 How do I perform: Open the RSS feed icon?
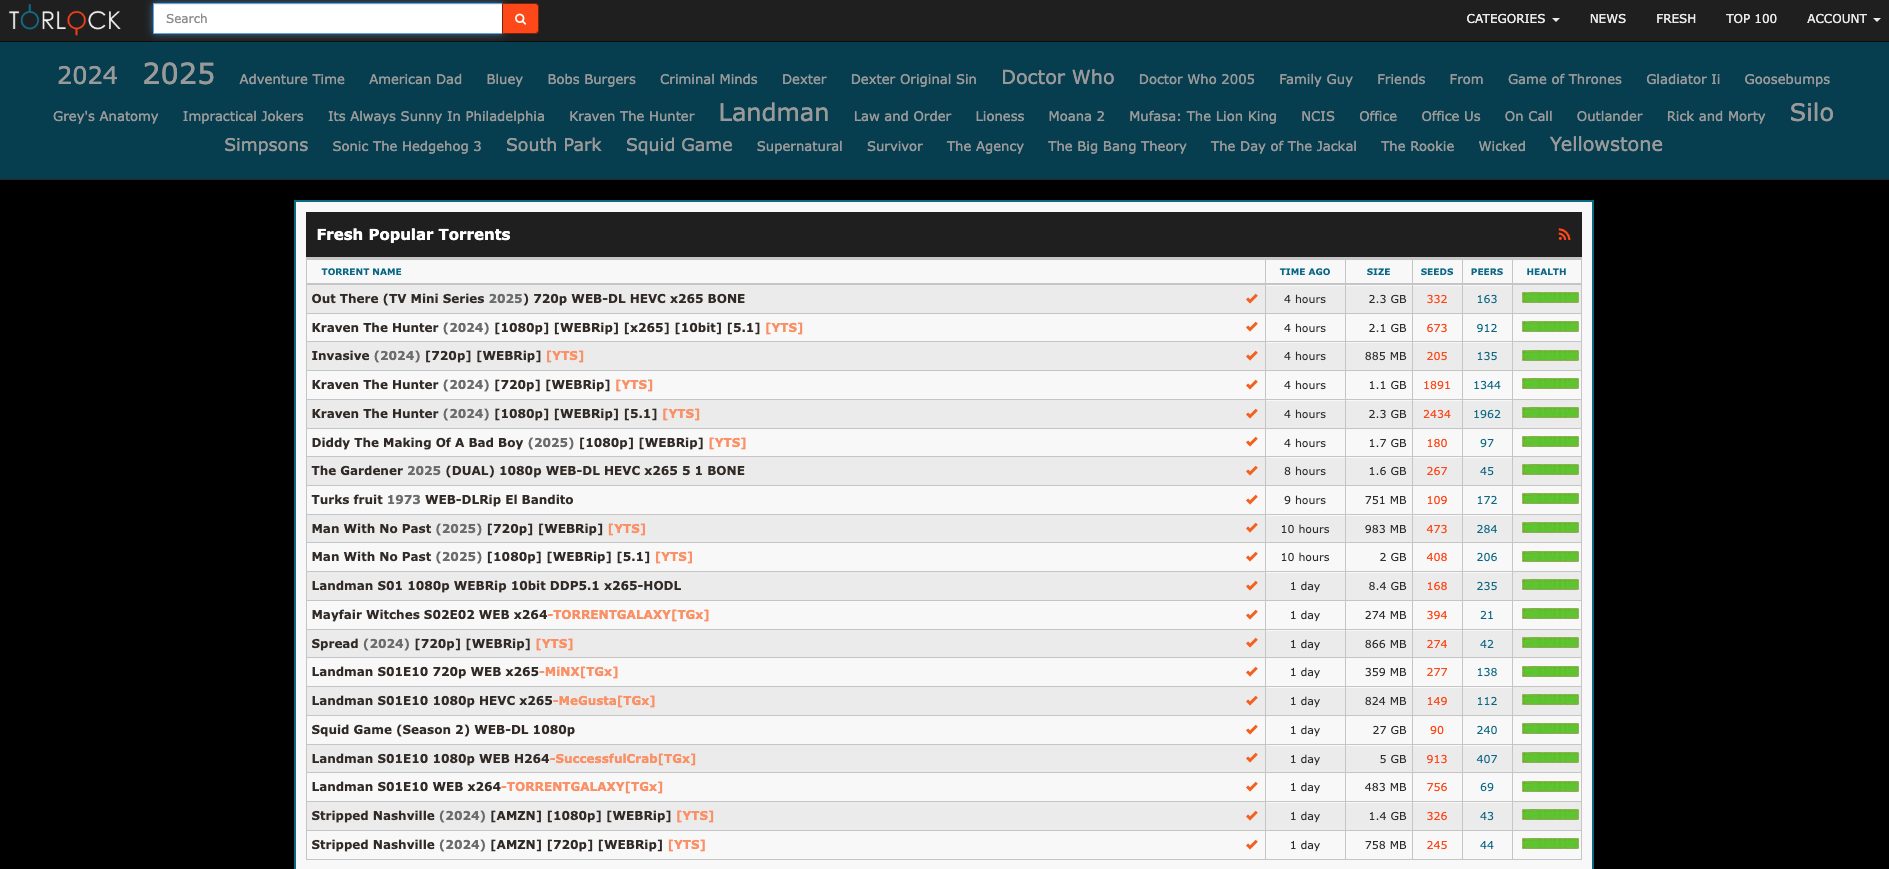click(1563, 235)
